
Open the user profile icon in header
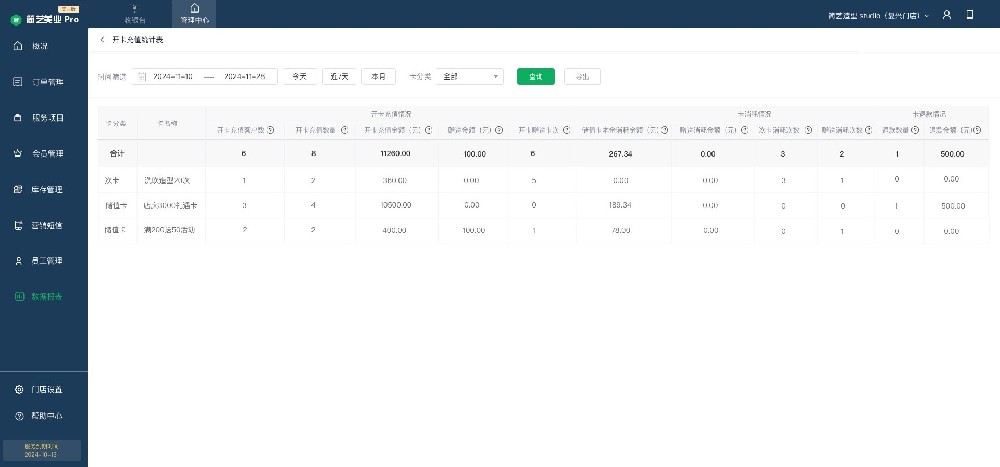tap(946, 15)
